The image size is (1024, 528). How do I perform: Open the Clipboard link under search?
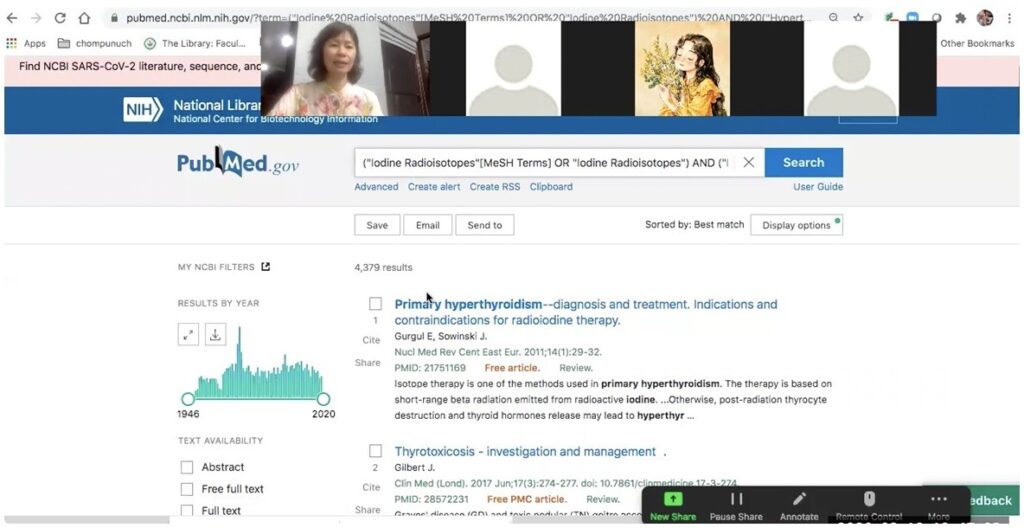[551, 187]
